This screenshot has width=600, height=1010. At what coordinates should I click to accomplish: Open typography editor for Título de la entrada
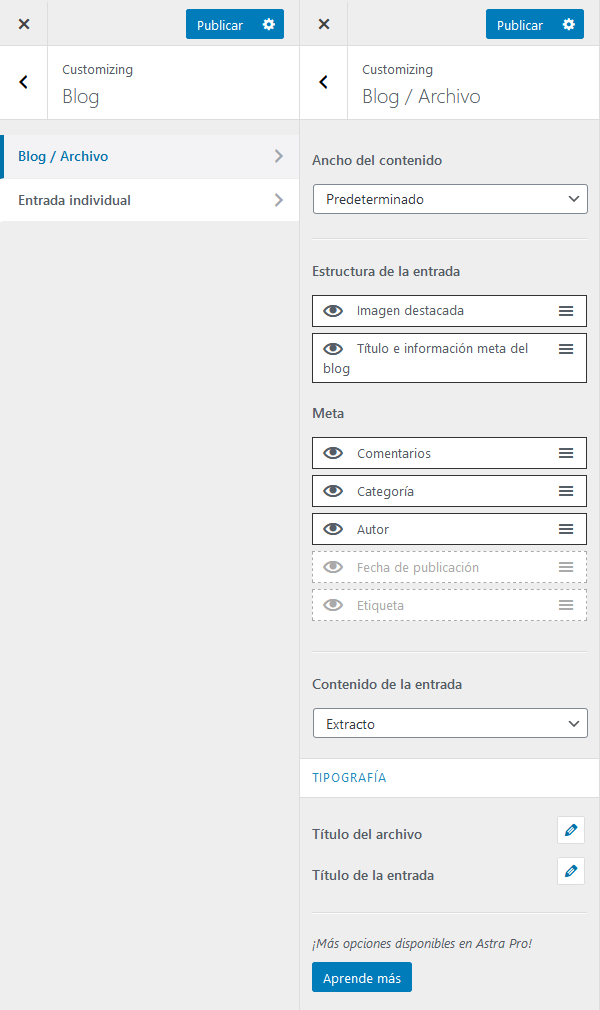point(570,871)
